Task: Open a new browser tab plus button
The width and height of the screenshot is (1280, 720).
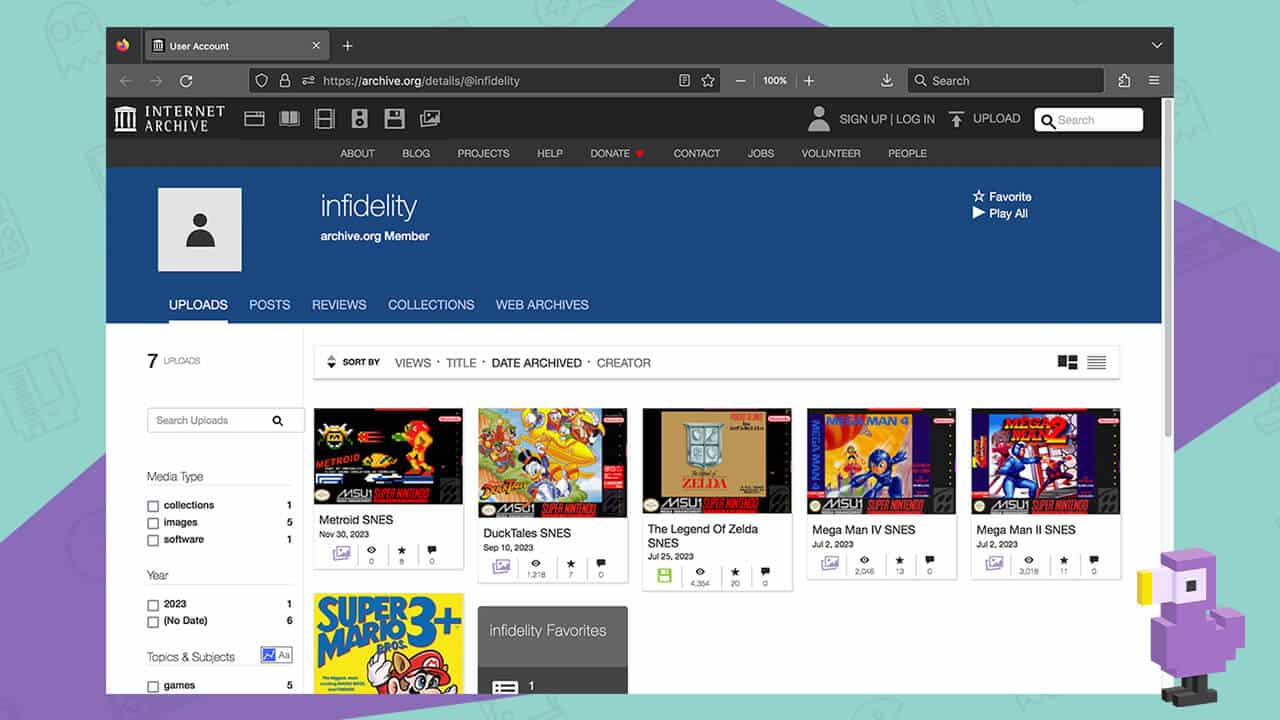Action: 347,46
